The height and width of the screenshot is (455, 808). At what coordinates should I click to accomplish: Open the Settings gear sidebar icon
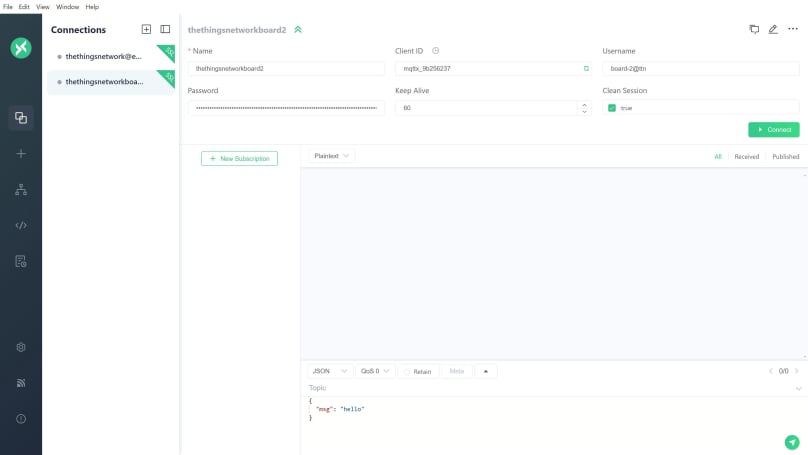(x=21, y=347)
